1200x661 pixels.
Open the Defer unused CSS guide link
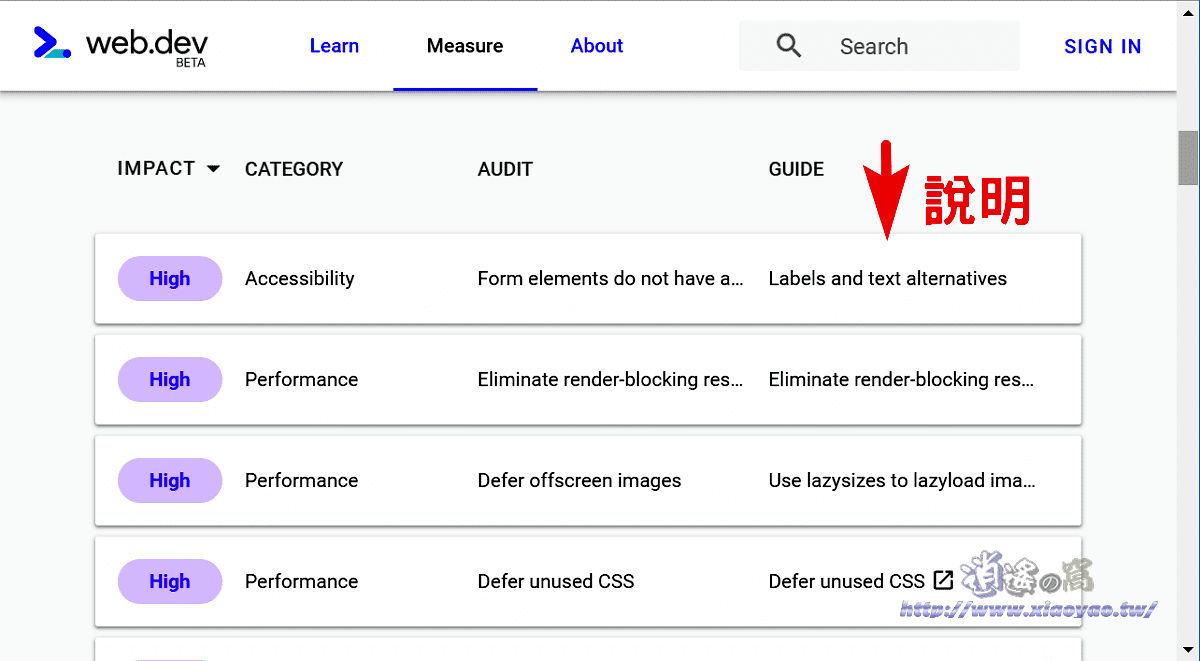coord(846,582)
